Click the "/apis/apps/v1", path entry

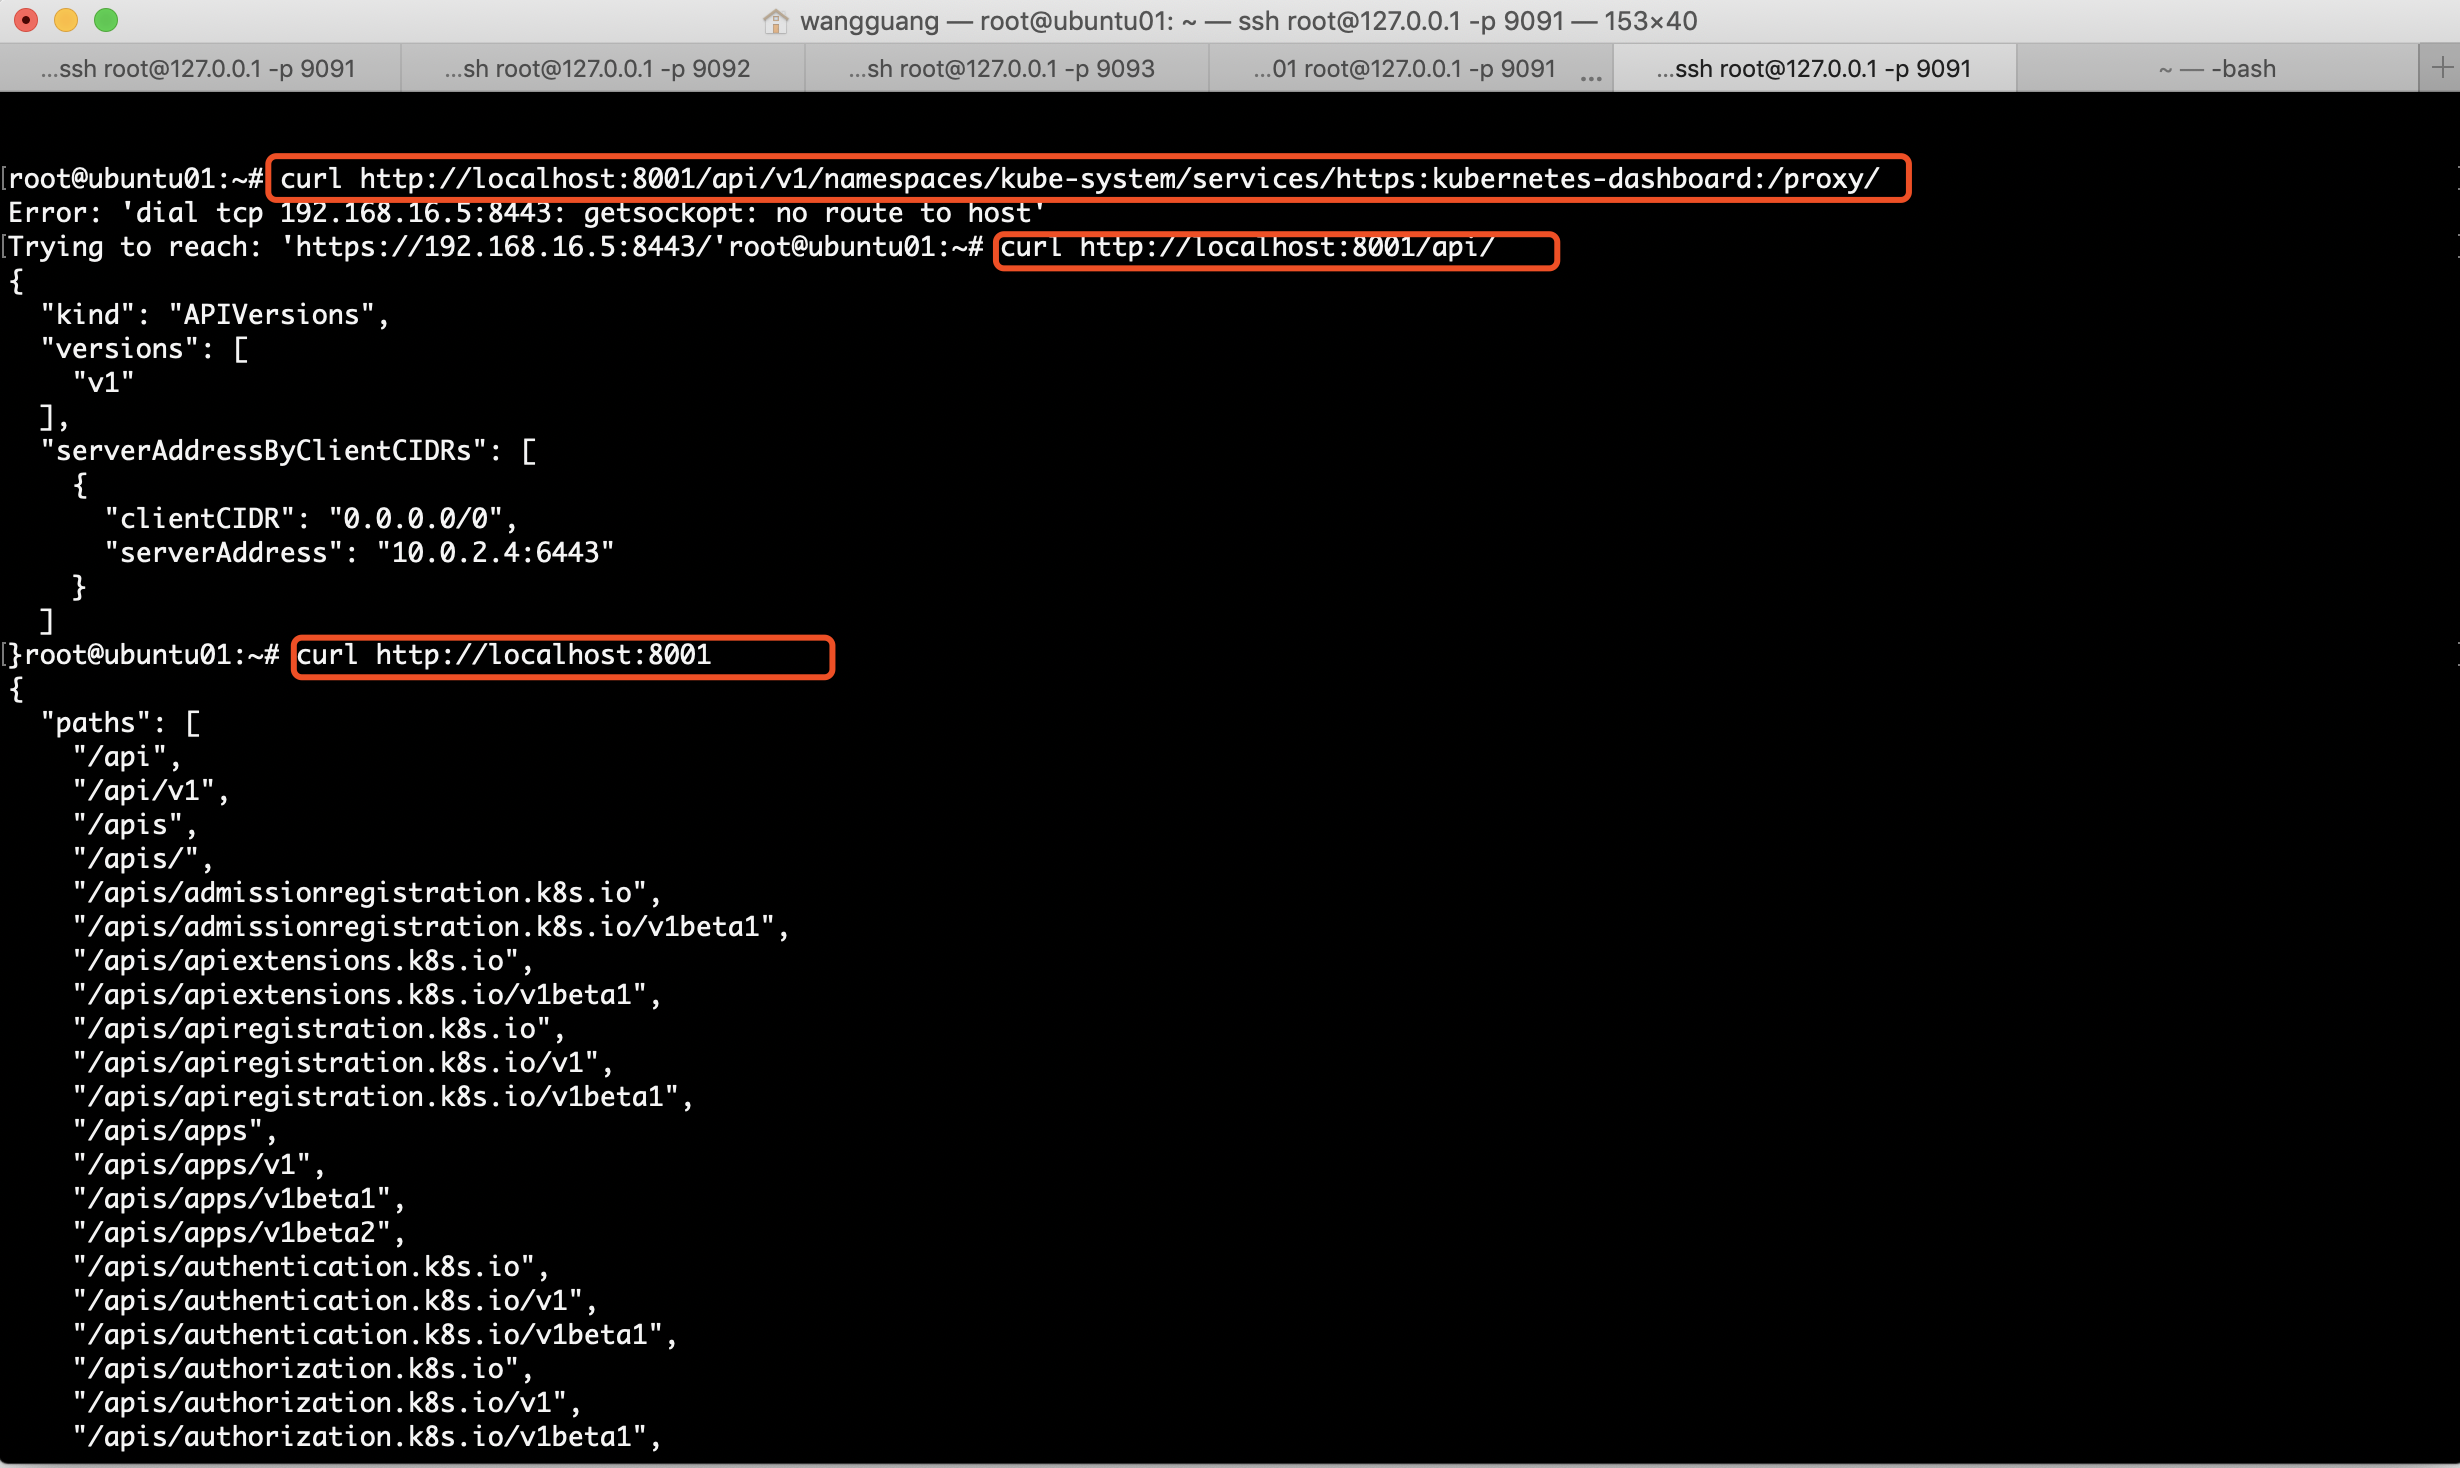199,1164
